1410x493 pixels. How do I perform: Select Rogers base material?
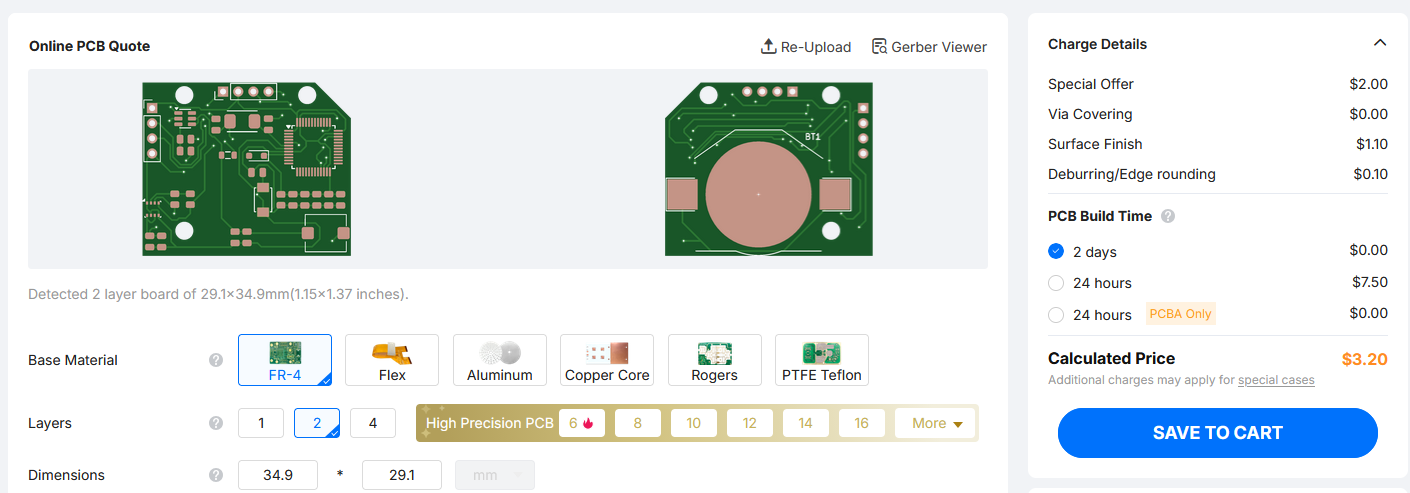point(714,360)
